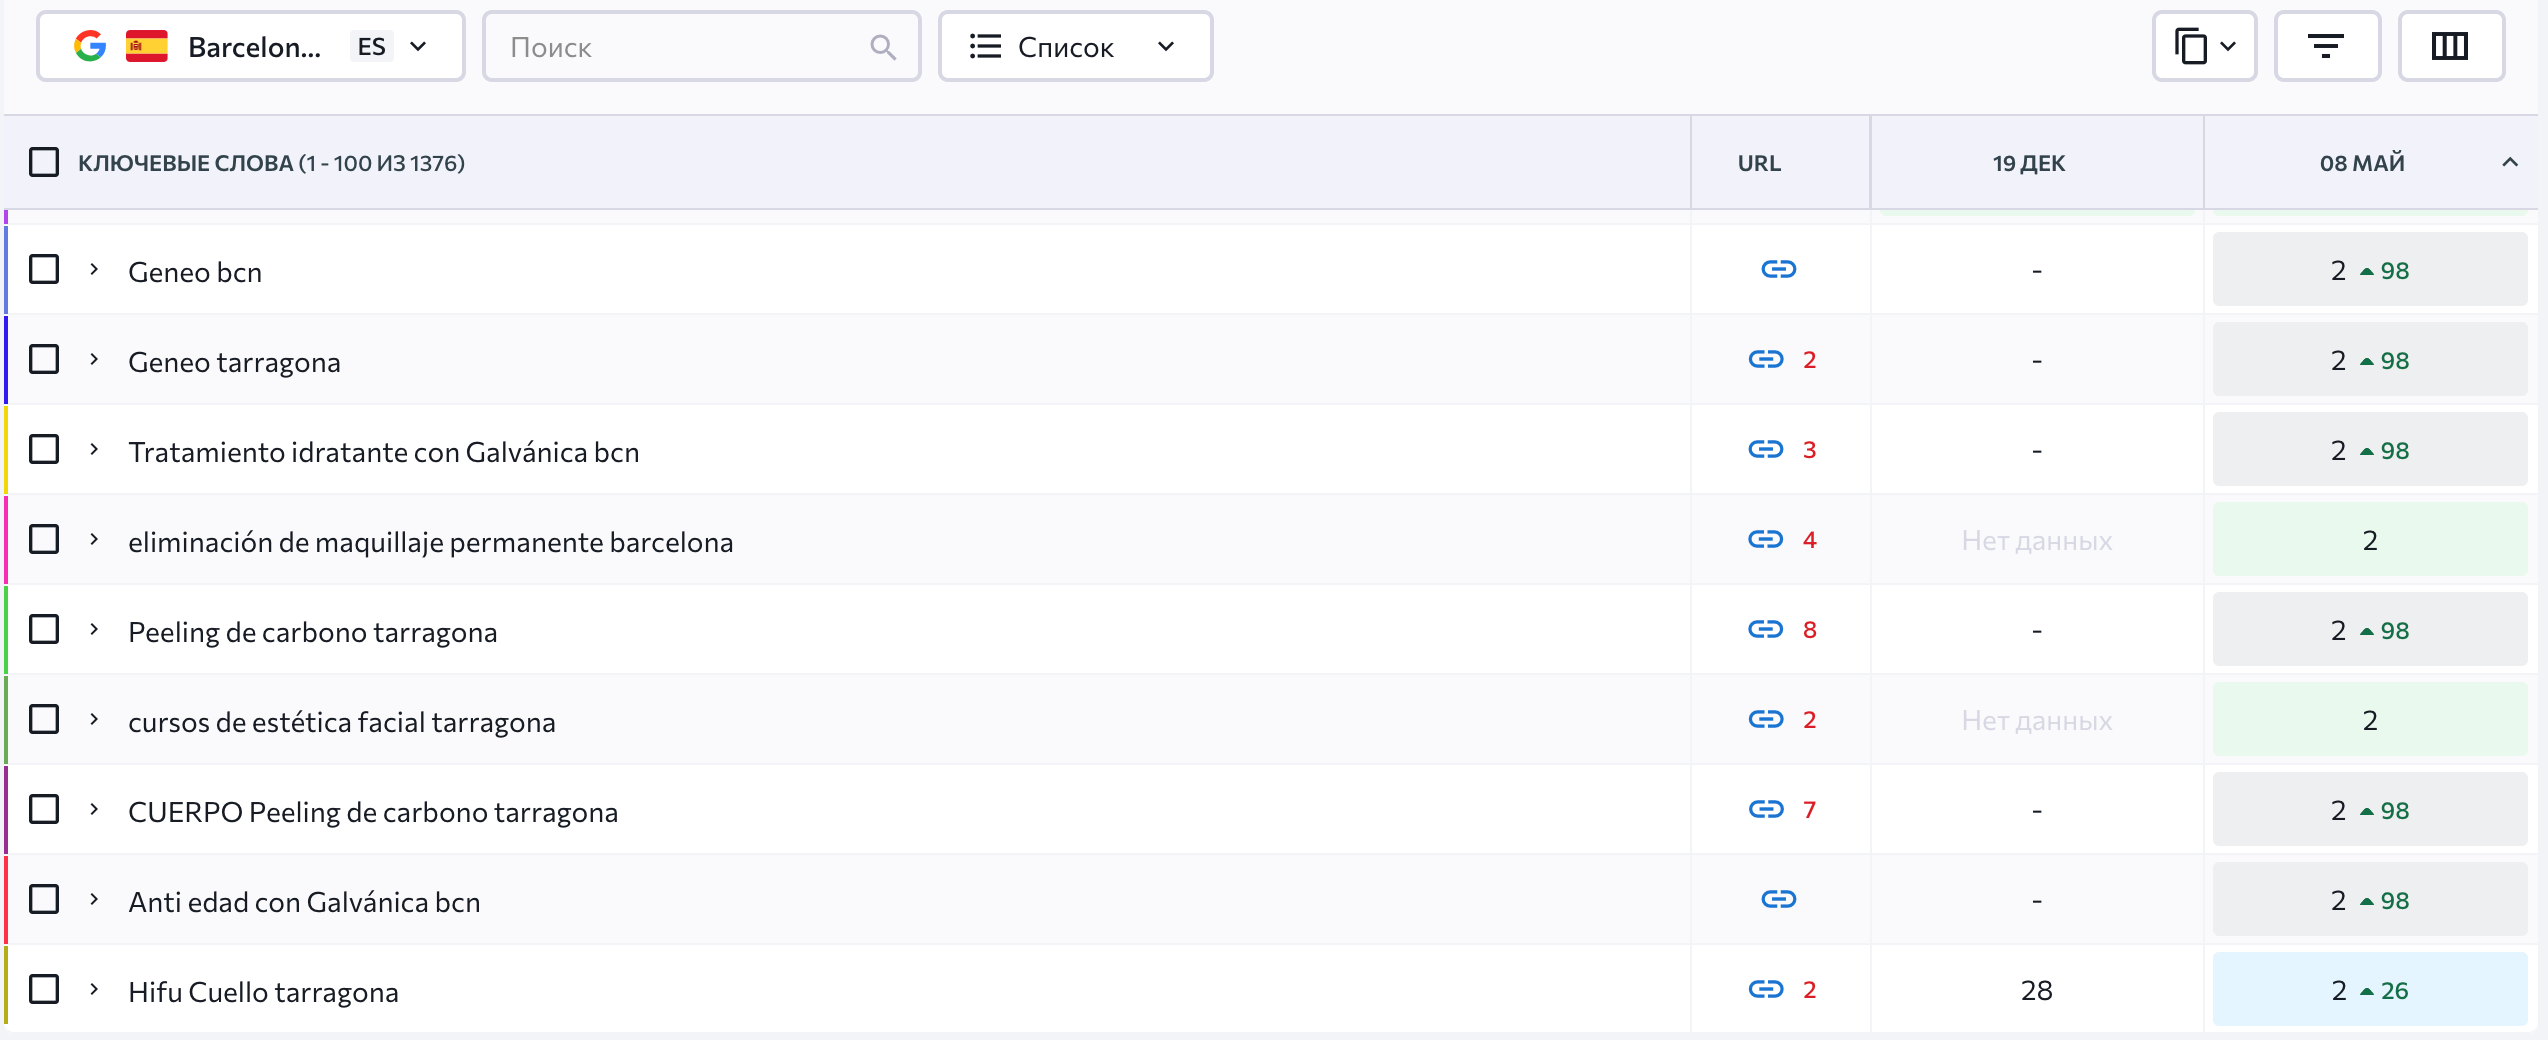The image size is (2548, 1040).
Task: Click the search magnifier icon
Action: click(882, 47)
